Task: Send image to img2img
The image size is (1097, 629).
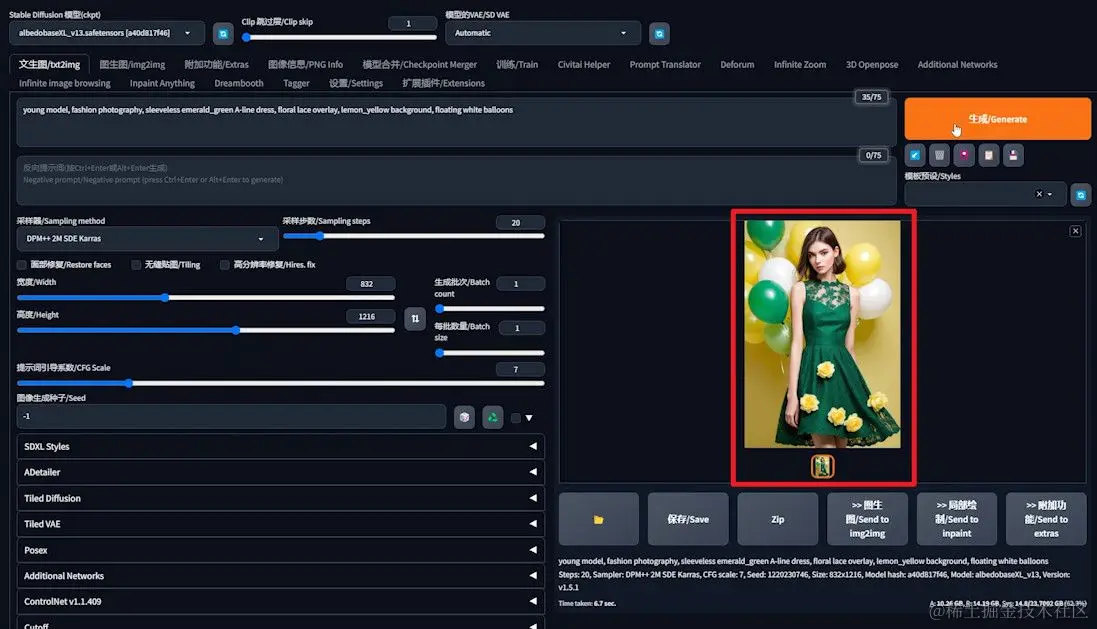Action: tap(867, 519)
